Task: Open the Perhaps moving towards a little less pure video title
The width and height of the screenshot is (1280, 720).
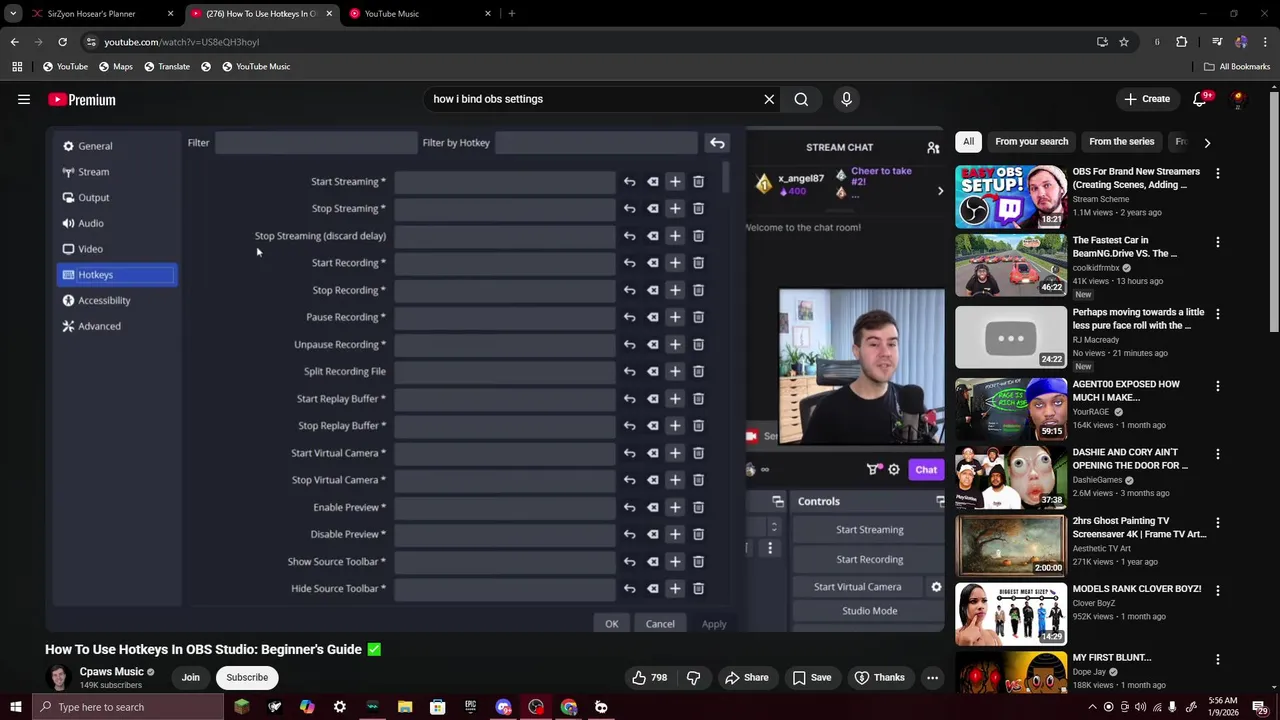Action: (1138, 319)
